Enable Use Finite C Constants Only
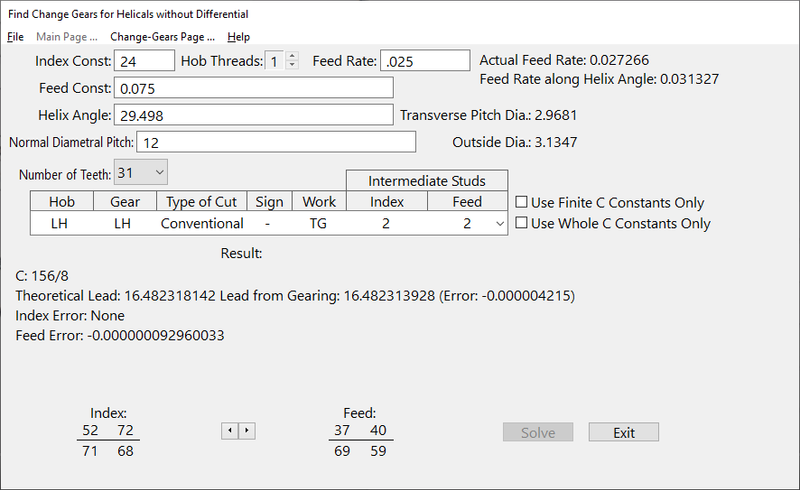This screenshot has width=800, height=490. coord(522,203)
